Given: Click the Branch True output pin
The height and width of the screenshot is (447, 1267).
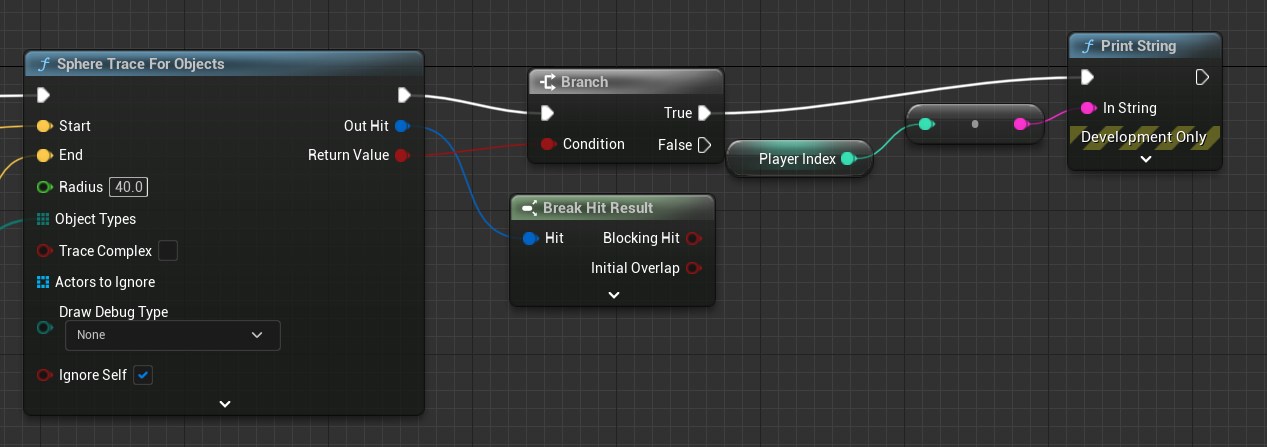Looking at the screenshot, I should [704, 113].
